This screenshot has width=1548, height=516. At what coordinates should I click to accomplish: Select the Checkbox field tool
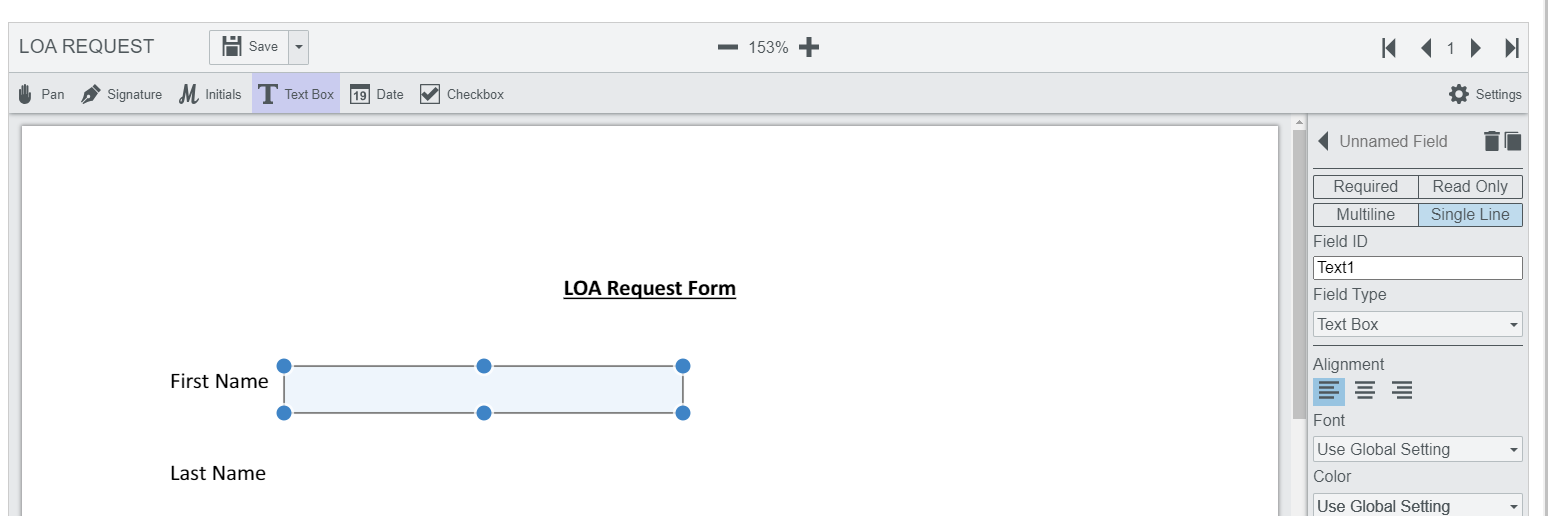(461, 94)
